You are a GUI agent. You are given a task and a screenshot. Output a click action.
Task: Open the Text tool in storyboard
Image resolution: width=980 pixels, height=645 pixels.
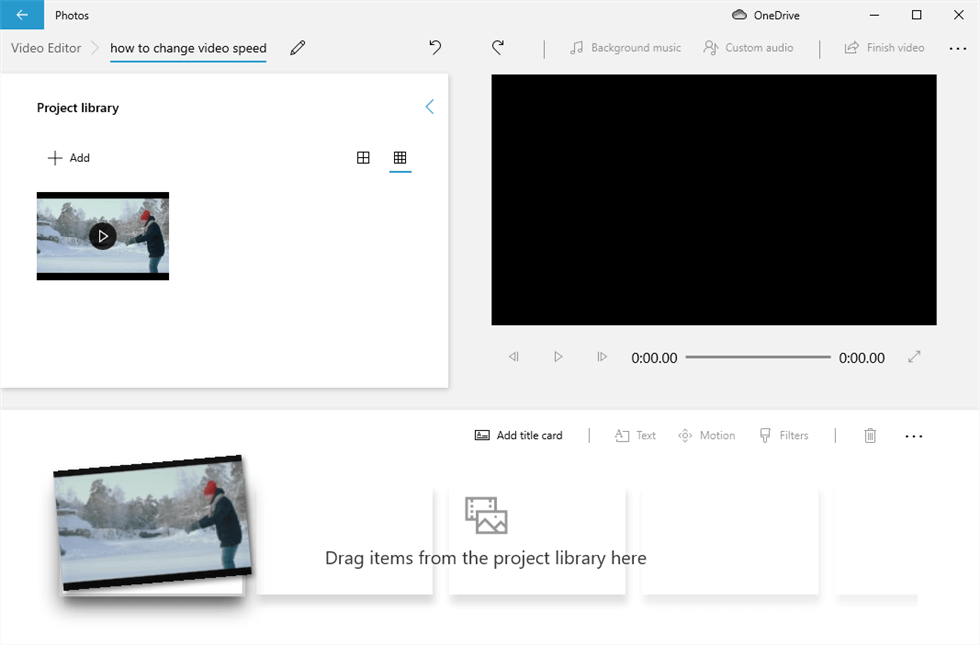[635, 436]
